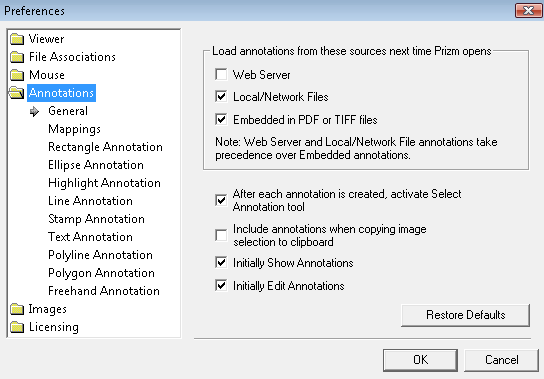Toggle Embedded in PDF or TIFF files
This screenshot has height=379, width=544.
pos(221,119)
